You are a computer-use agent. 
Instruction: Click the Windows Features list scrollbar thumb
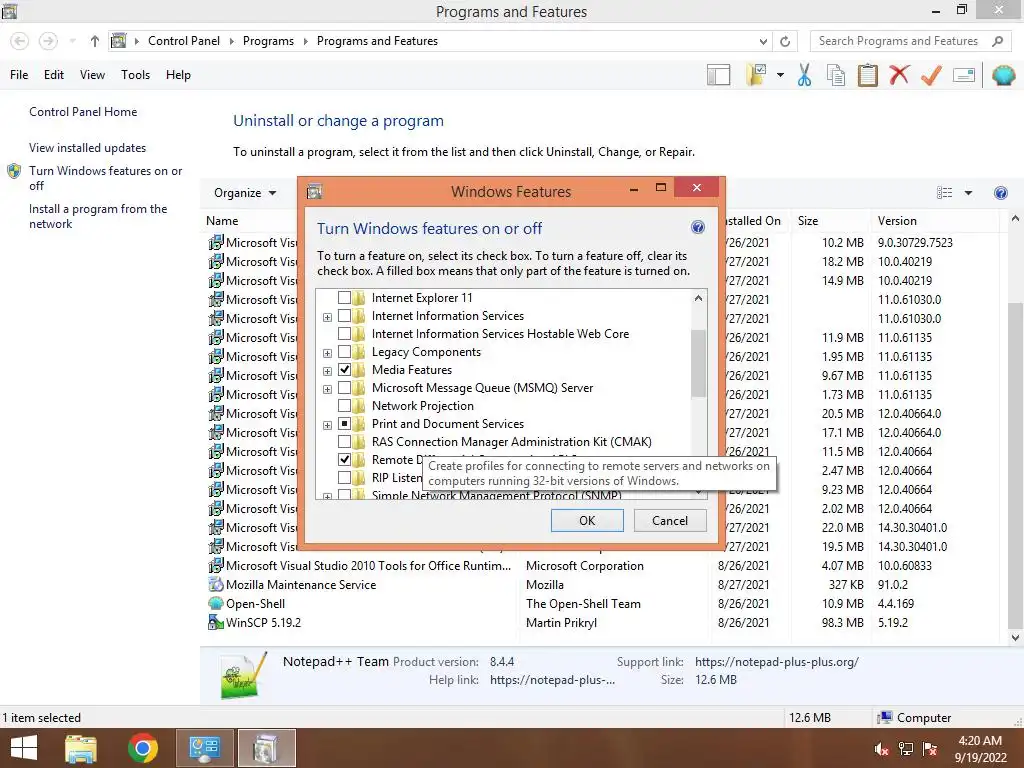click(698, 364)
